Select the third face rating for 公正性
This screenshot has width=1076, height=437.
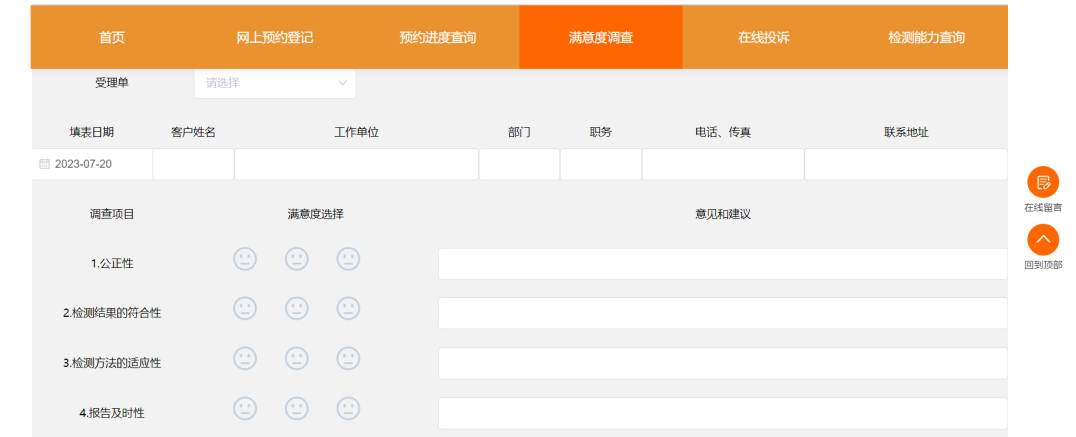pos(348,259)
